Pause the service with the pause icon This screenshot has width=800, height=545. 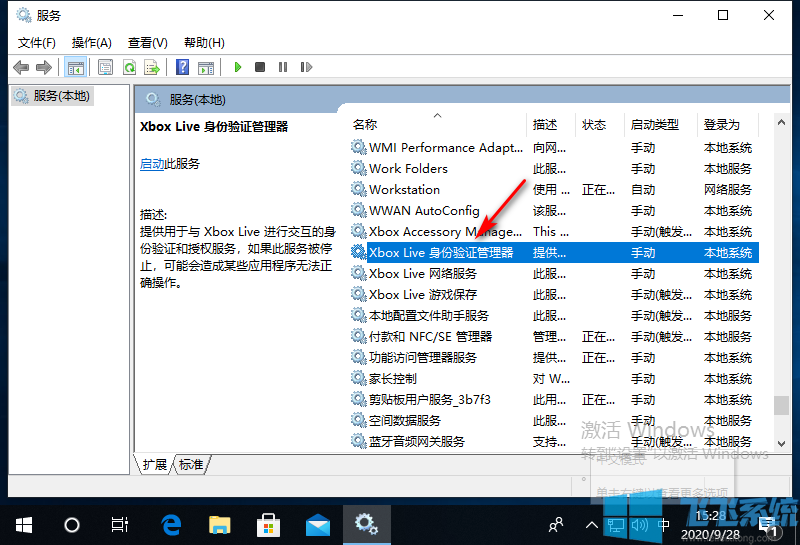(x=283, y=67)
